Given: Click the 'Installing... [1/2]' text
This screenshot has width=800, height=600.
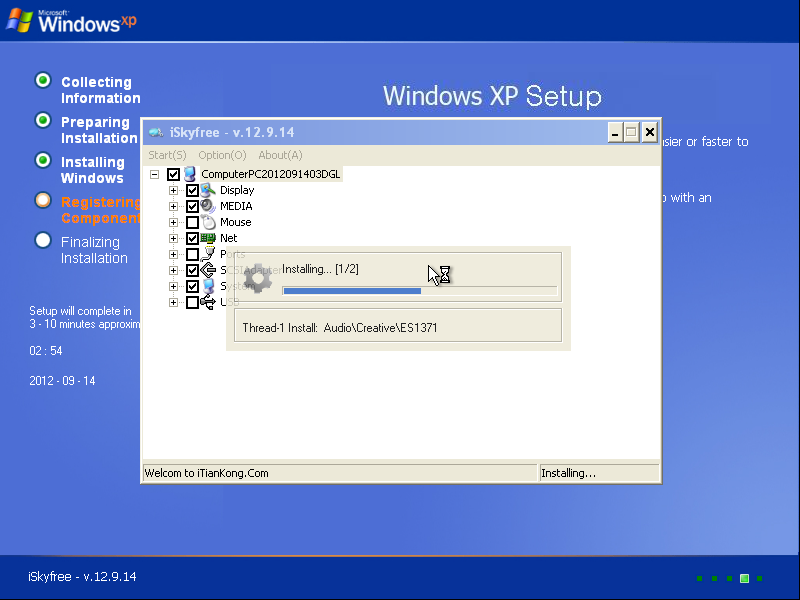Looking at the screenshot, I should point(320,269).
